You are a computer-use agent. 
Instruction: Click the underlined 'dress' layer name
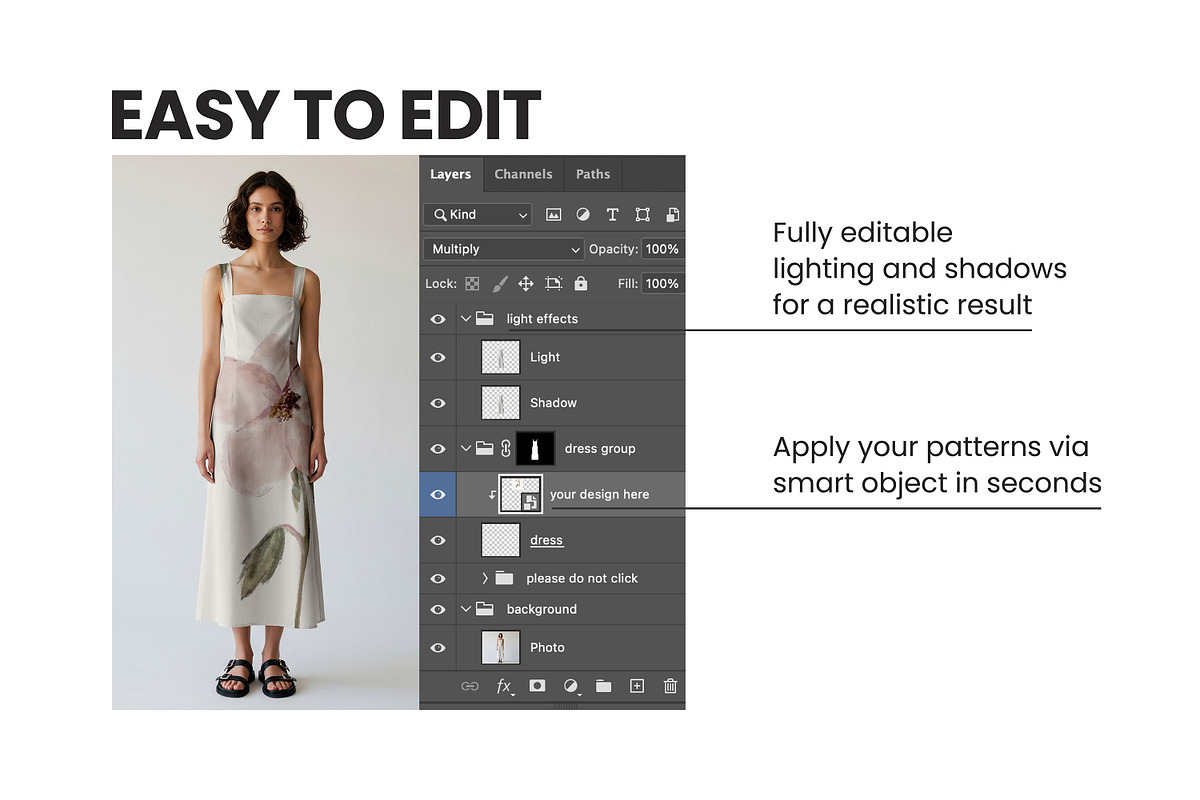click(546, 540)
